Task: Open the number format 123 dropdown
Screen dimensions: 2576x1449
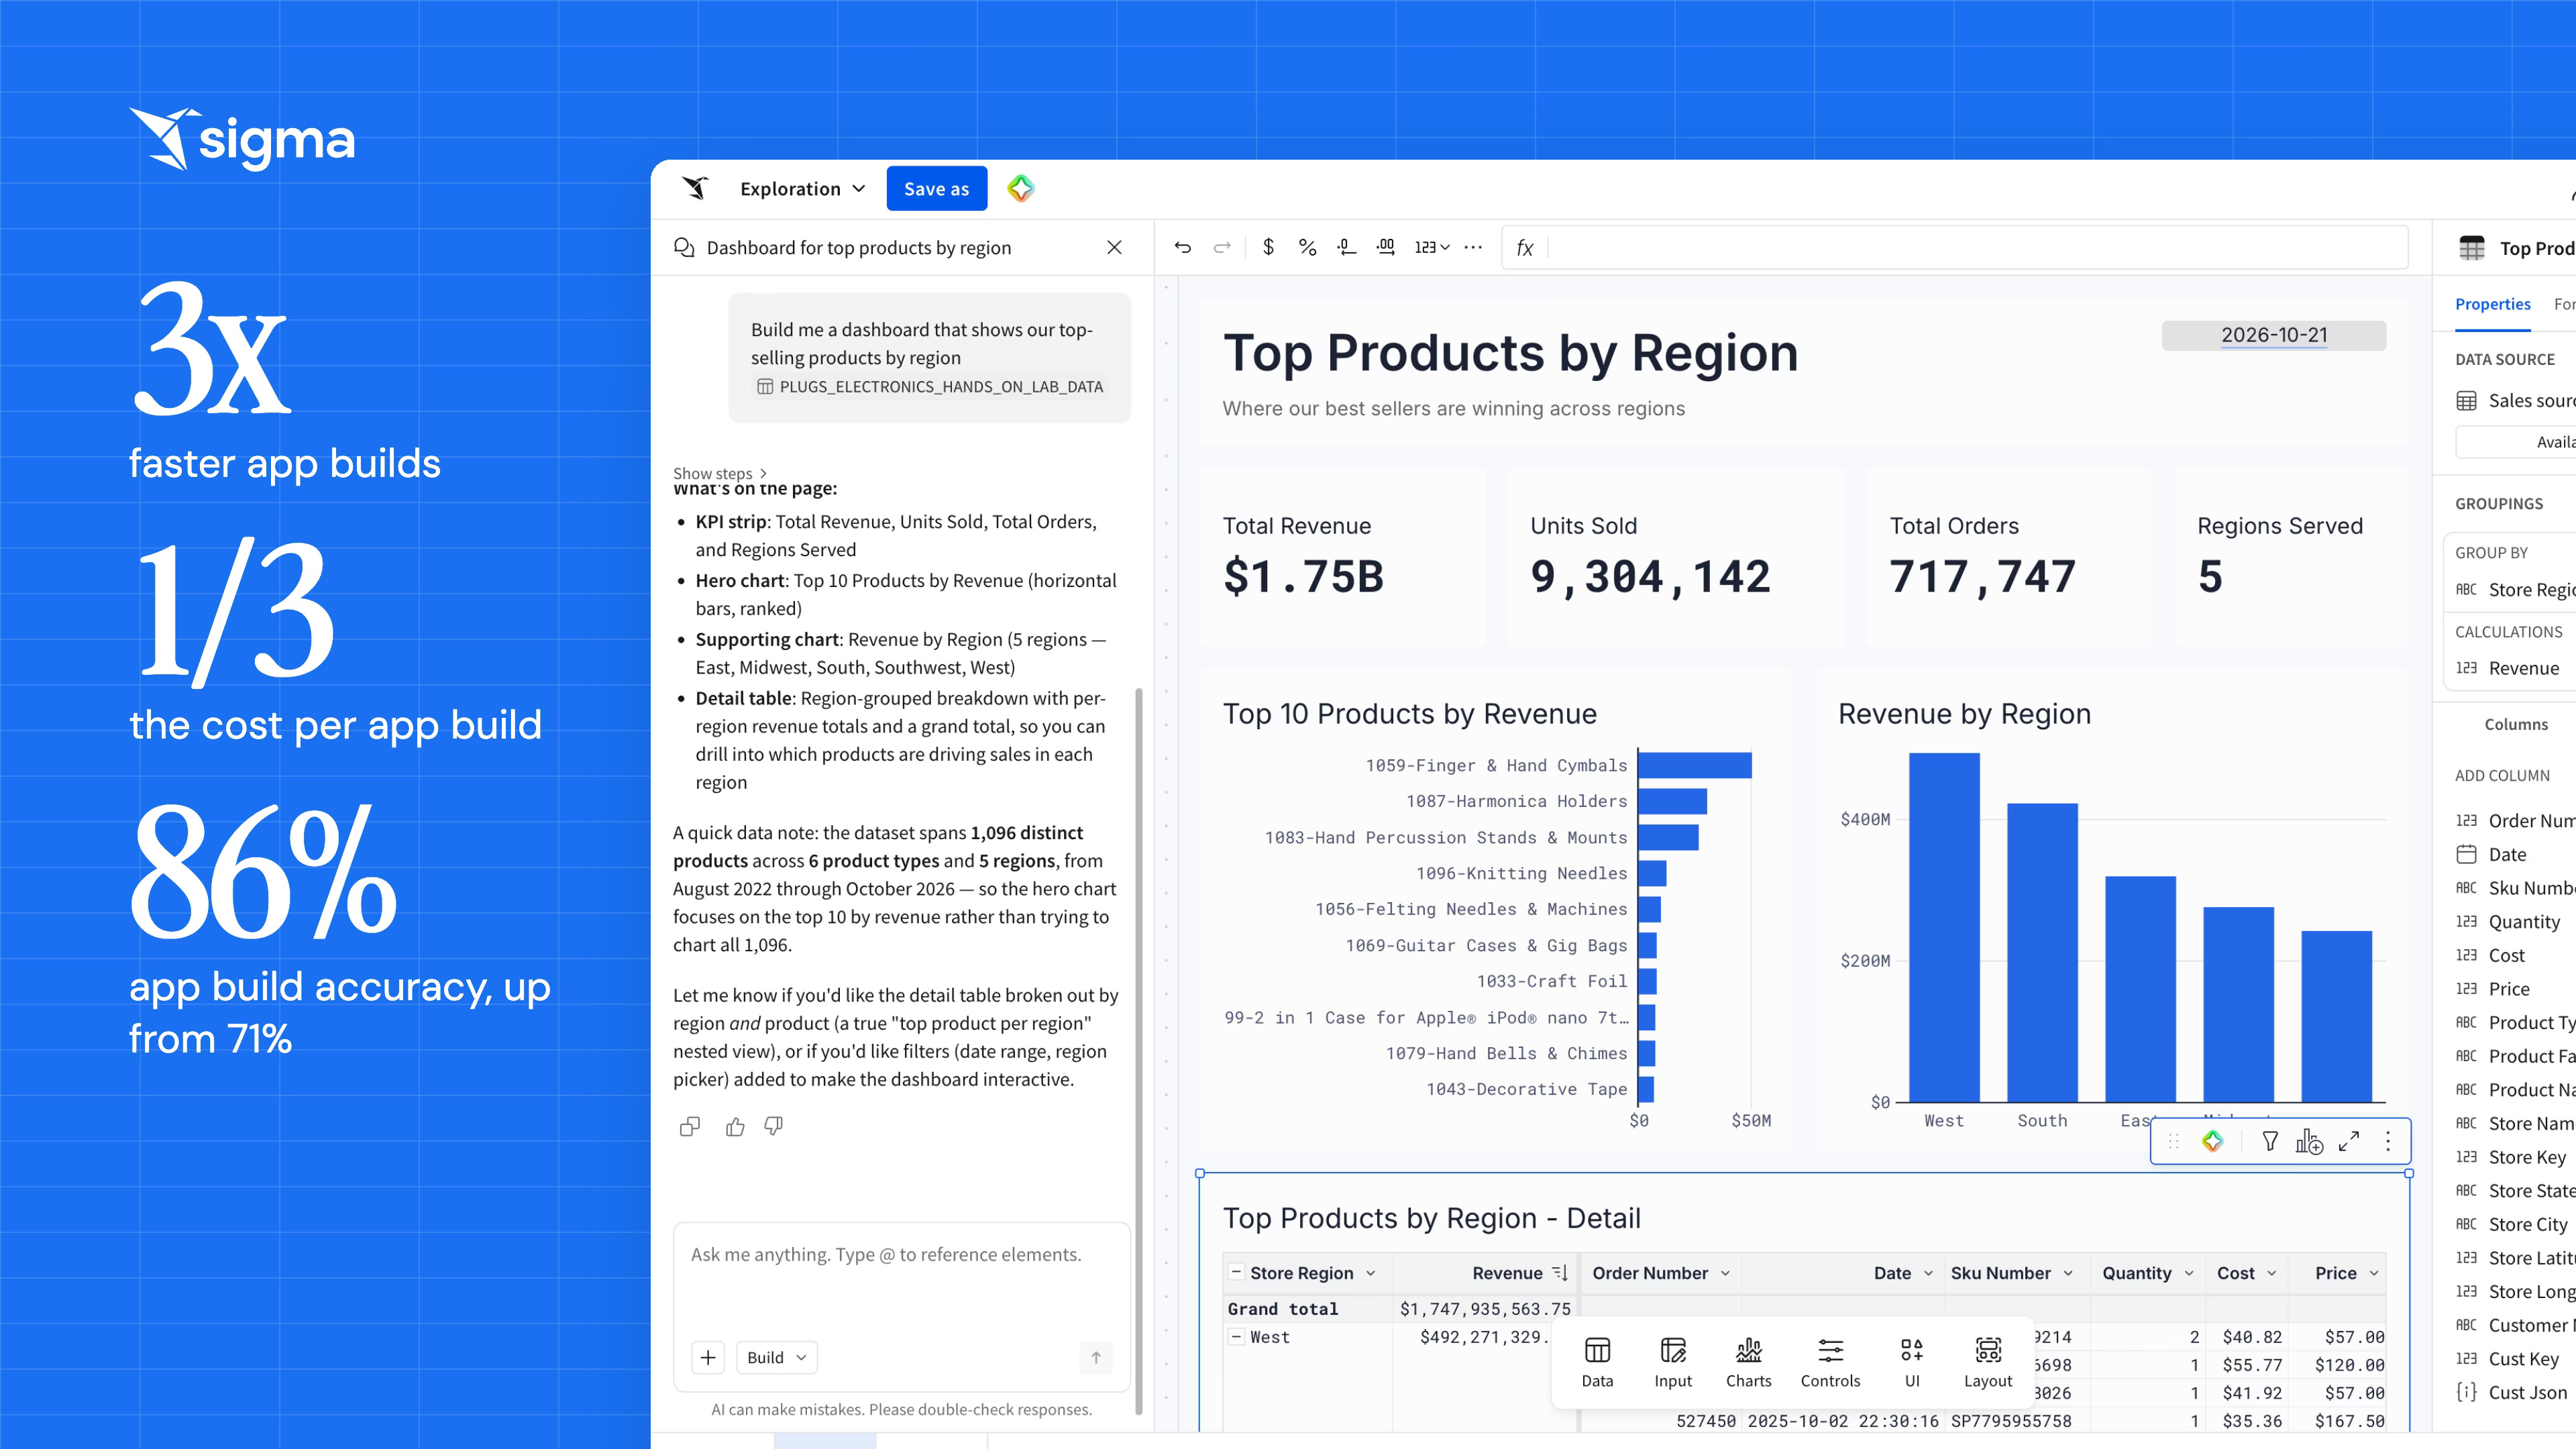Action: [x=1432, y=247]
